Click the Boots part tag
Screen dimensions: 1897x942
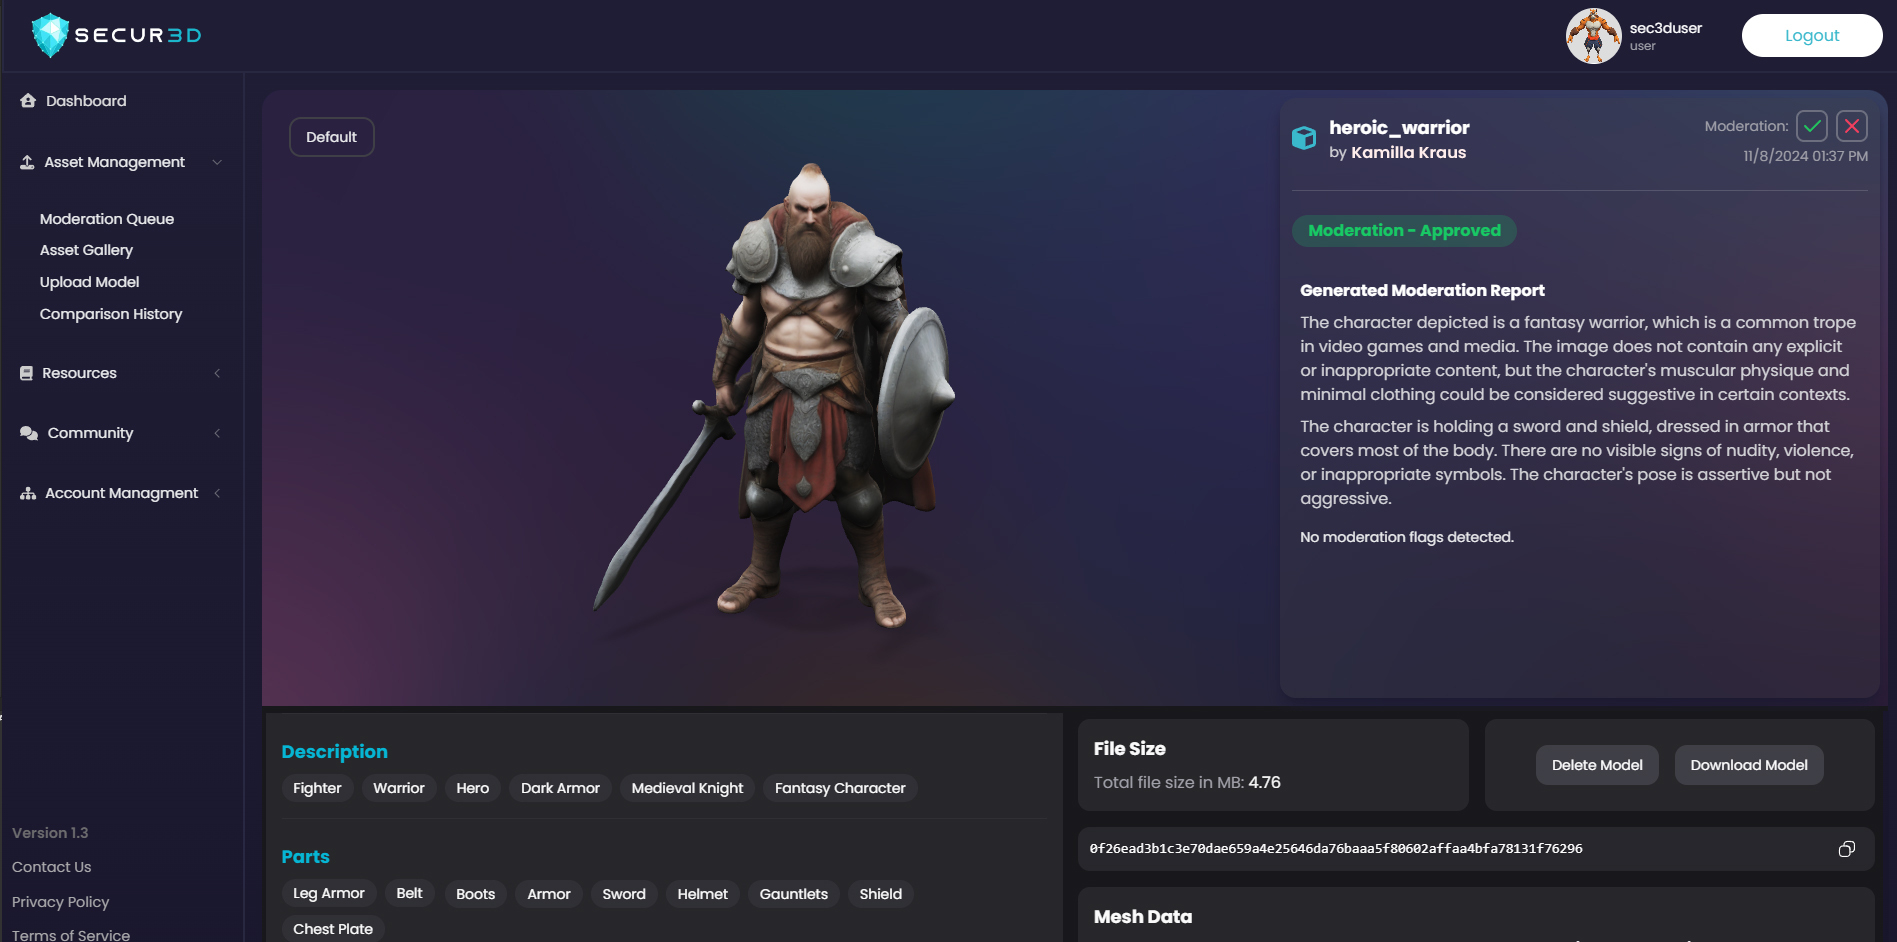pyautogui.click(x=476, y=894)
